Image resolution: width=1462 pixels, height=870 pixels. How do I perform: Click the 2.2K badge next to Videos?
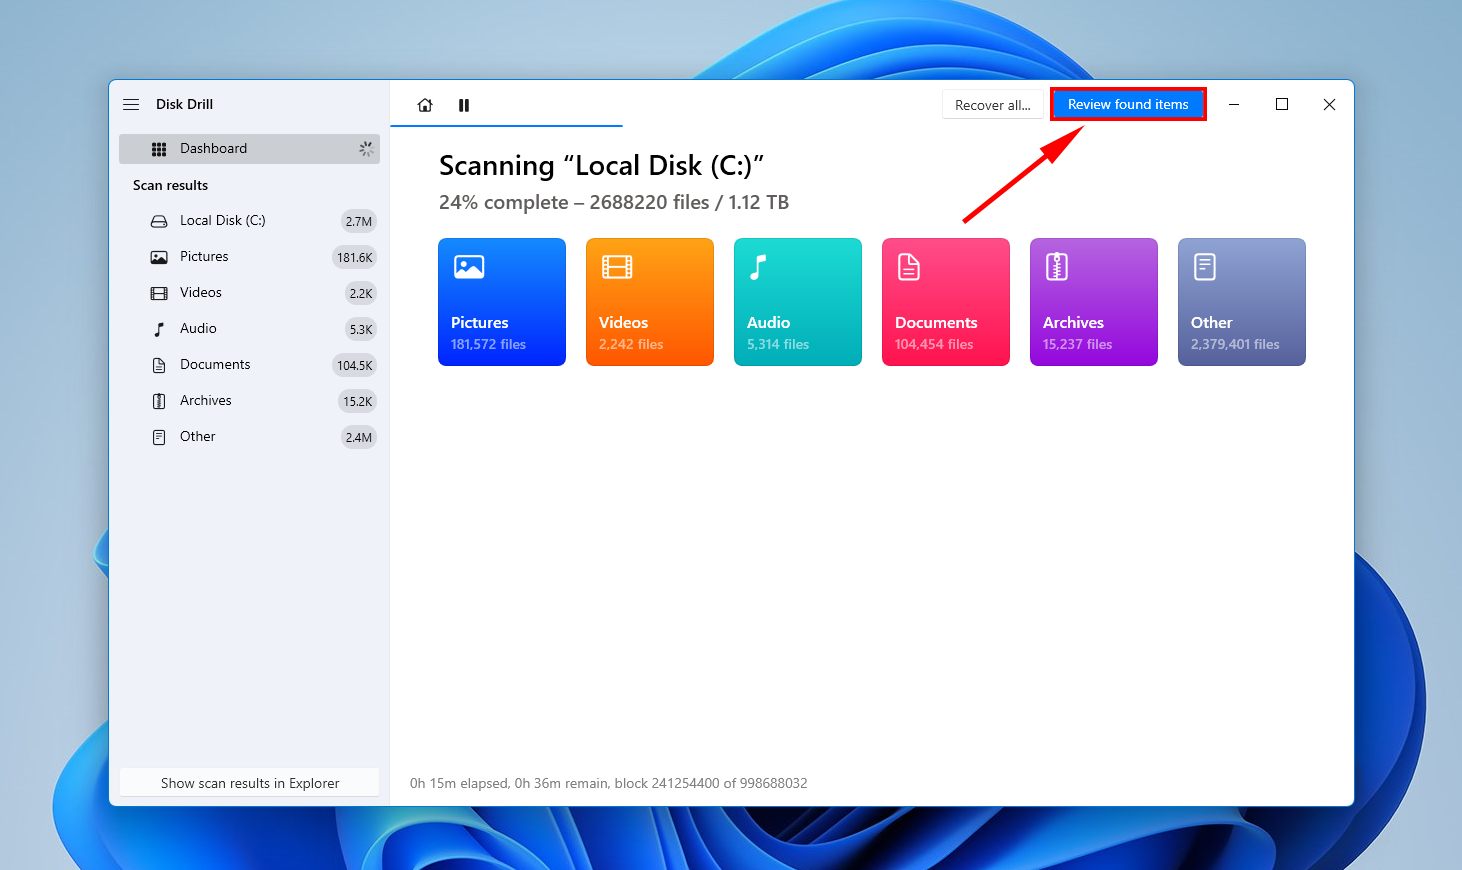[x=361, y=293]
